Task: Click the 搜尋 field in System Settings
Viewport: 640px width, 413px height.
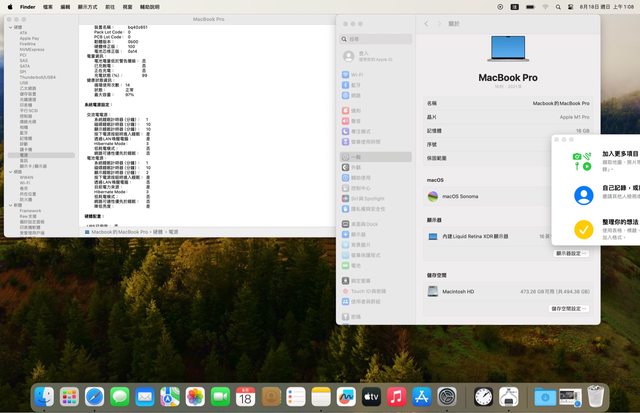Action: [x=375, y=39]
